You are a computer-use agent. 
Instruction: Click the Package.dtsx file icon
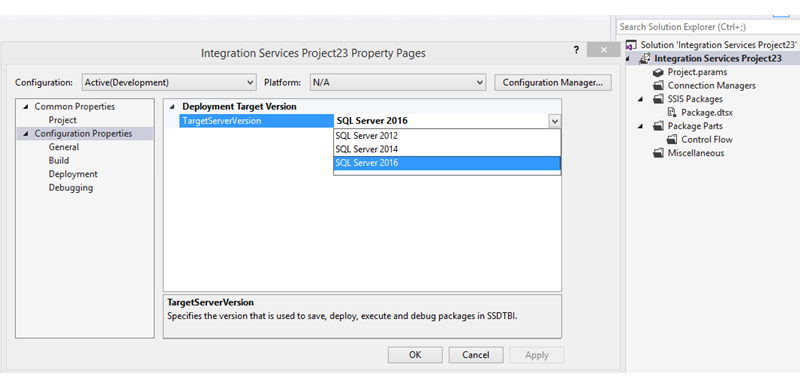672,112
